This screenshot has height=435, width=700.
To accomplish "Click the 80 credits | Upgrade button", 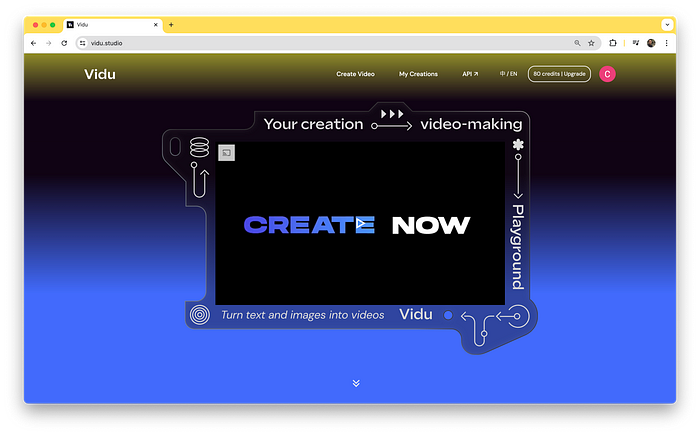I will (x=559, y=74).
